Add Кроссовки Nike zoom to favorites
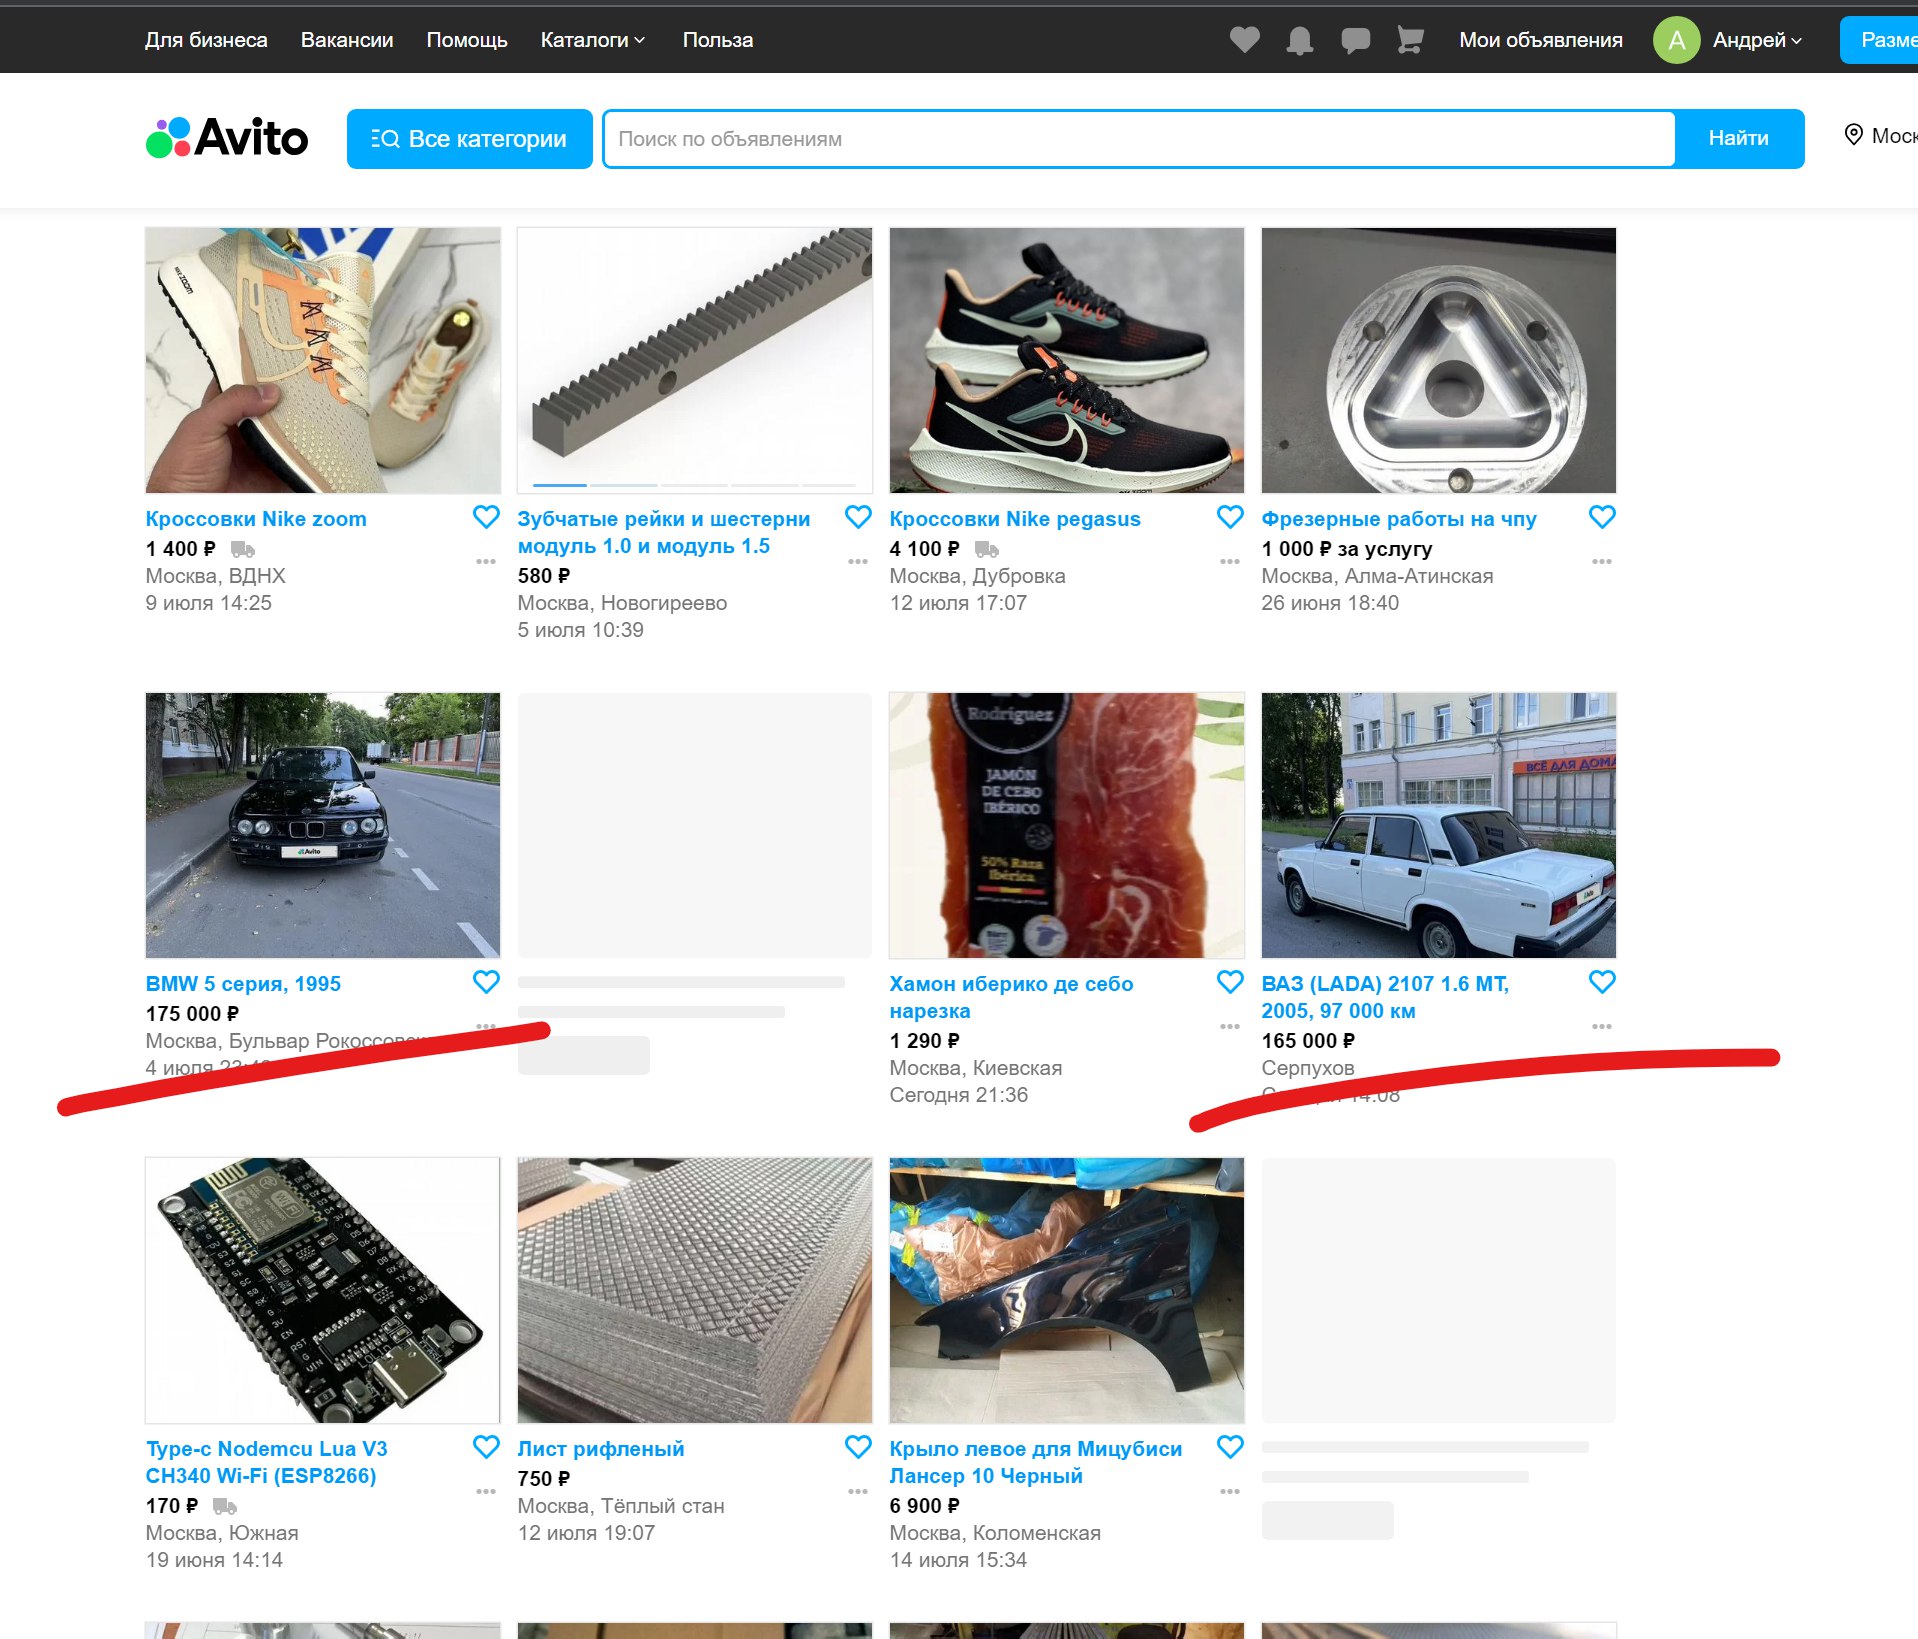The image size is (1918, 1639). pos(486,517)
